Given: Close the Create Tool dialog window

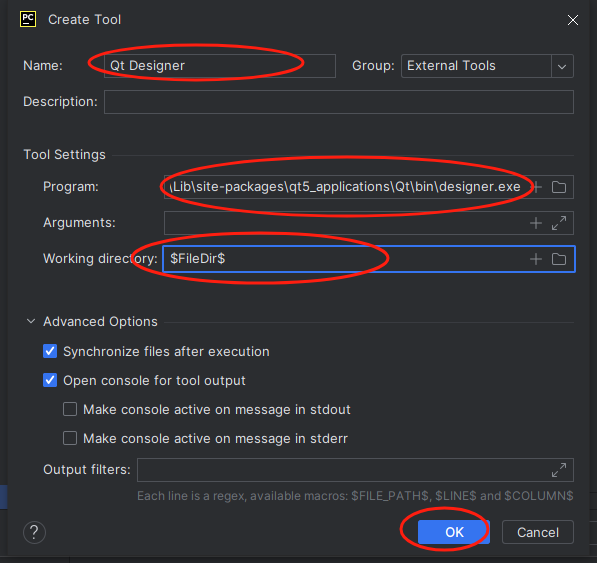Looking at the screenshot, I should point(573,20).
